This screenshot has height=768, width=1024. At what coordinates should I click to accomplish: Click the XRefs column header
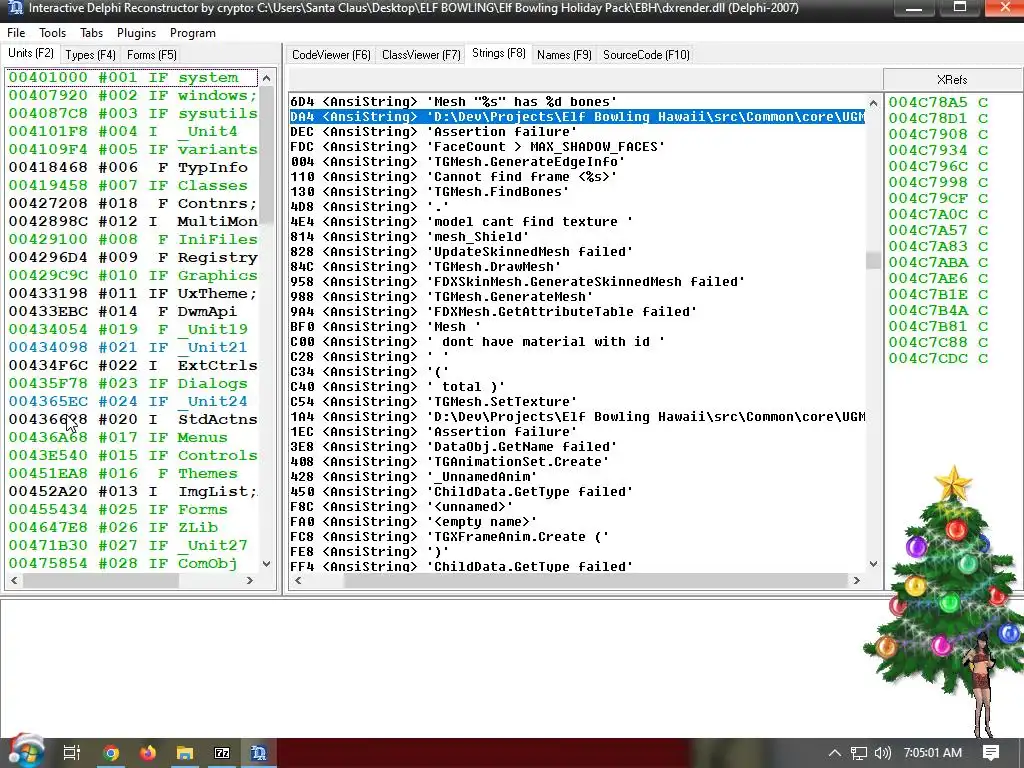(952, 80)
